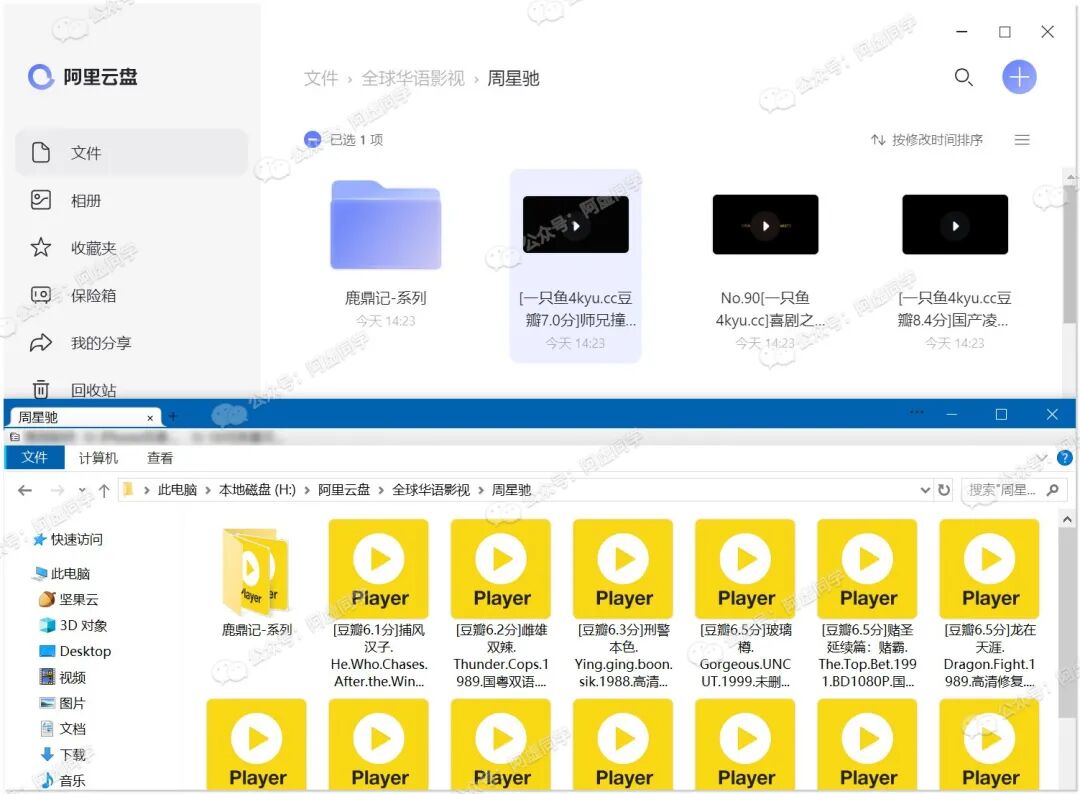Viewport: 1080px width, 794px height.
Task: Click the Aliyun Drive file list scrollbar
Action: pos(1070,255)
